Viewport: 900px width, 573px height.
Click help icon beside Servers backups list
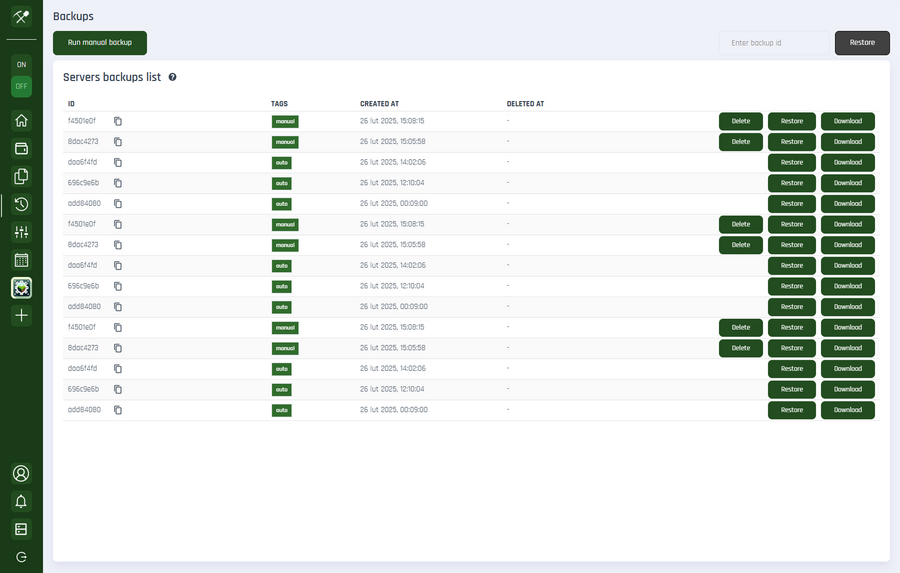(173, 77)
